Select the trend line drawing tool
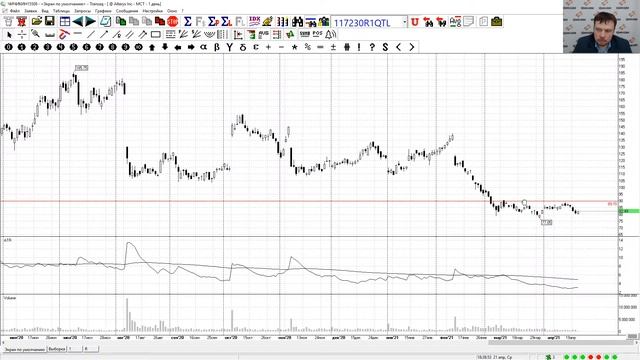640x360 pixels. tap(91, 35)
